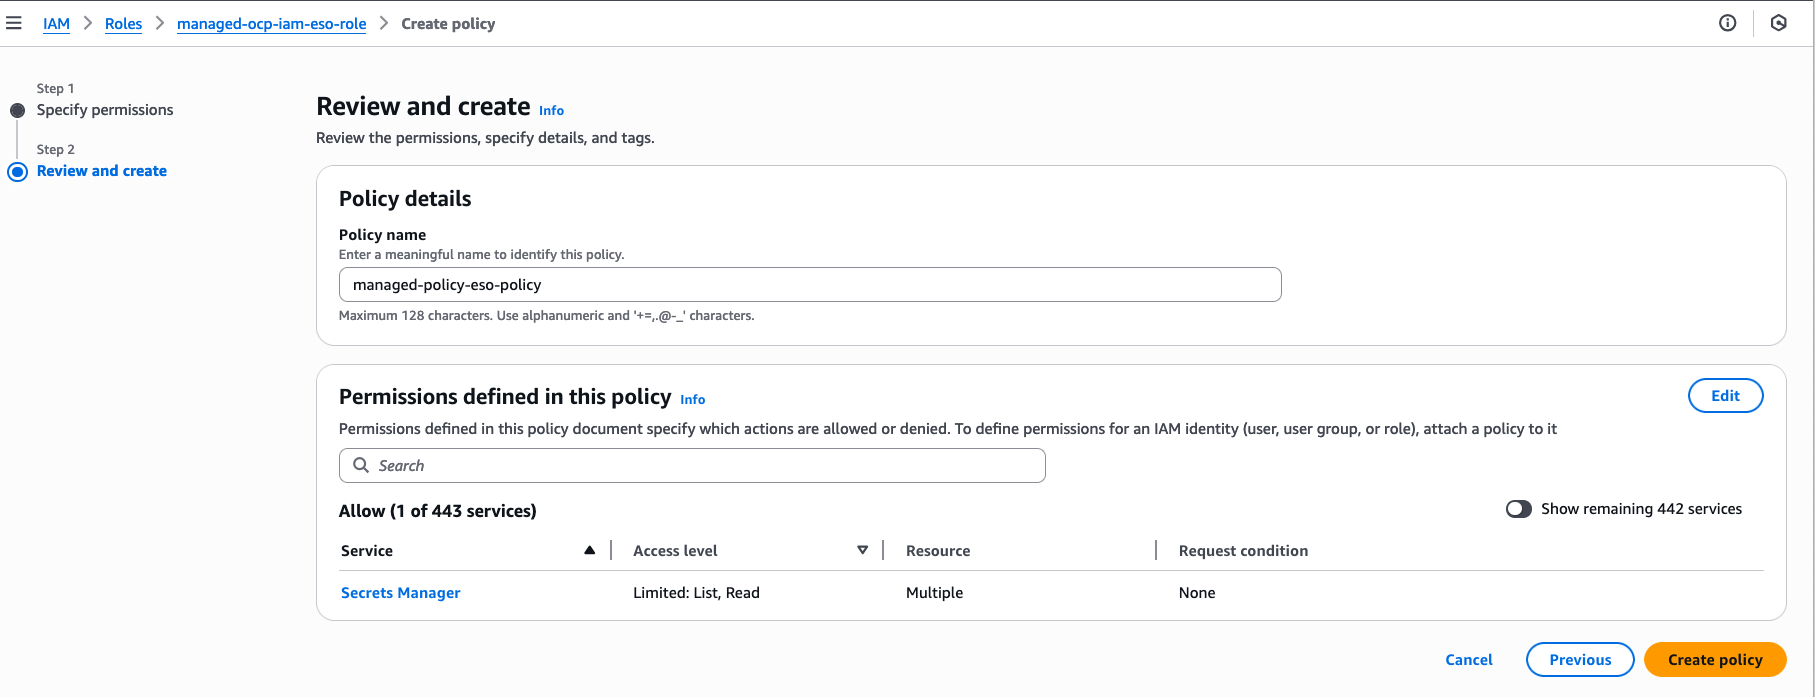Cancel policy creation
This screenshot has width=1815, height=697.
1468,660
